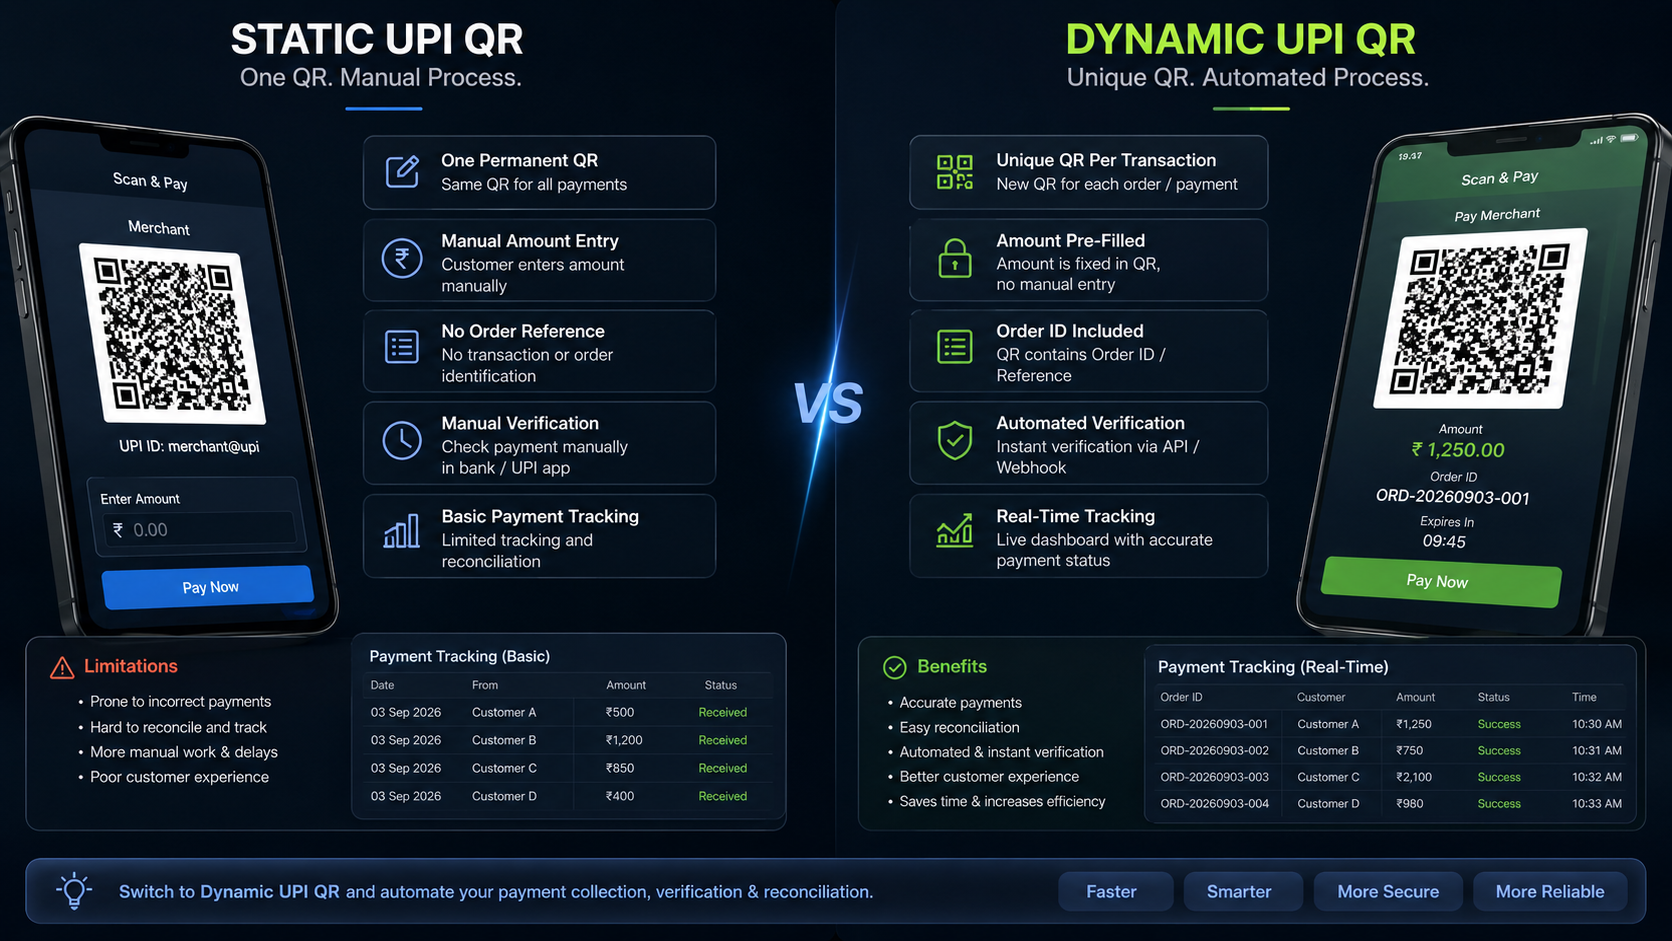Click the list icon beside Order ID Included
The width and height of the screenshot is (1672, 941).
click(x=954, y=347)
